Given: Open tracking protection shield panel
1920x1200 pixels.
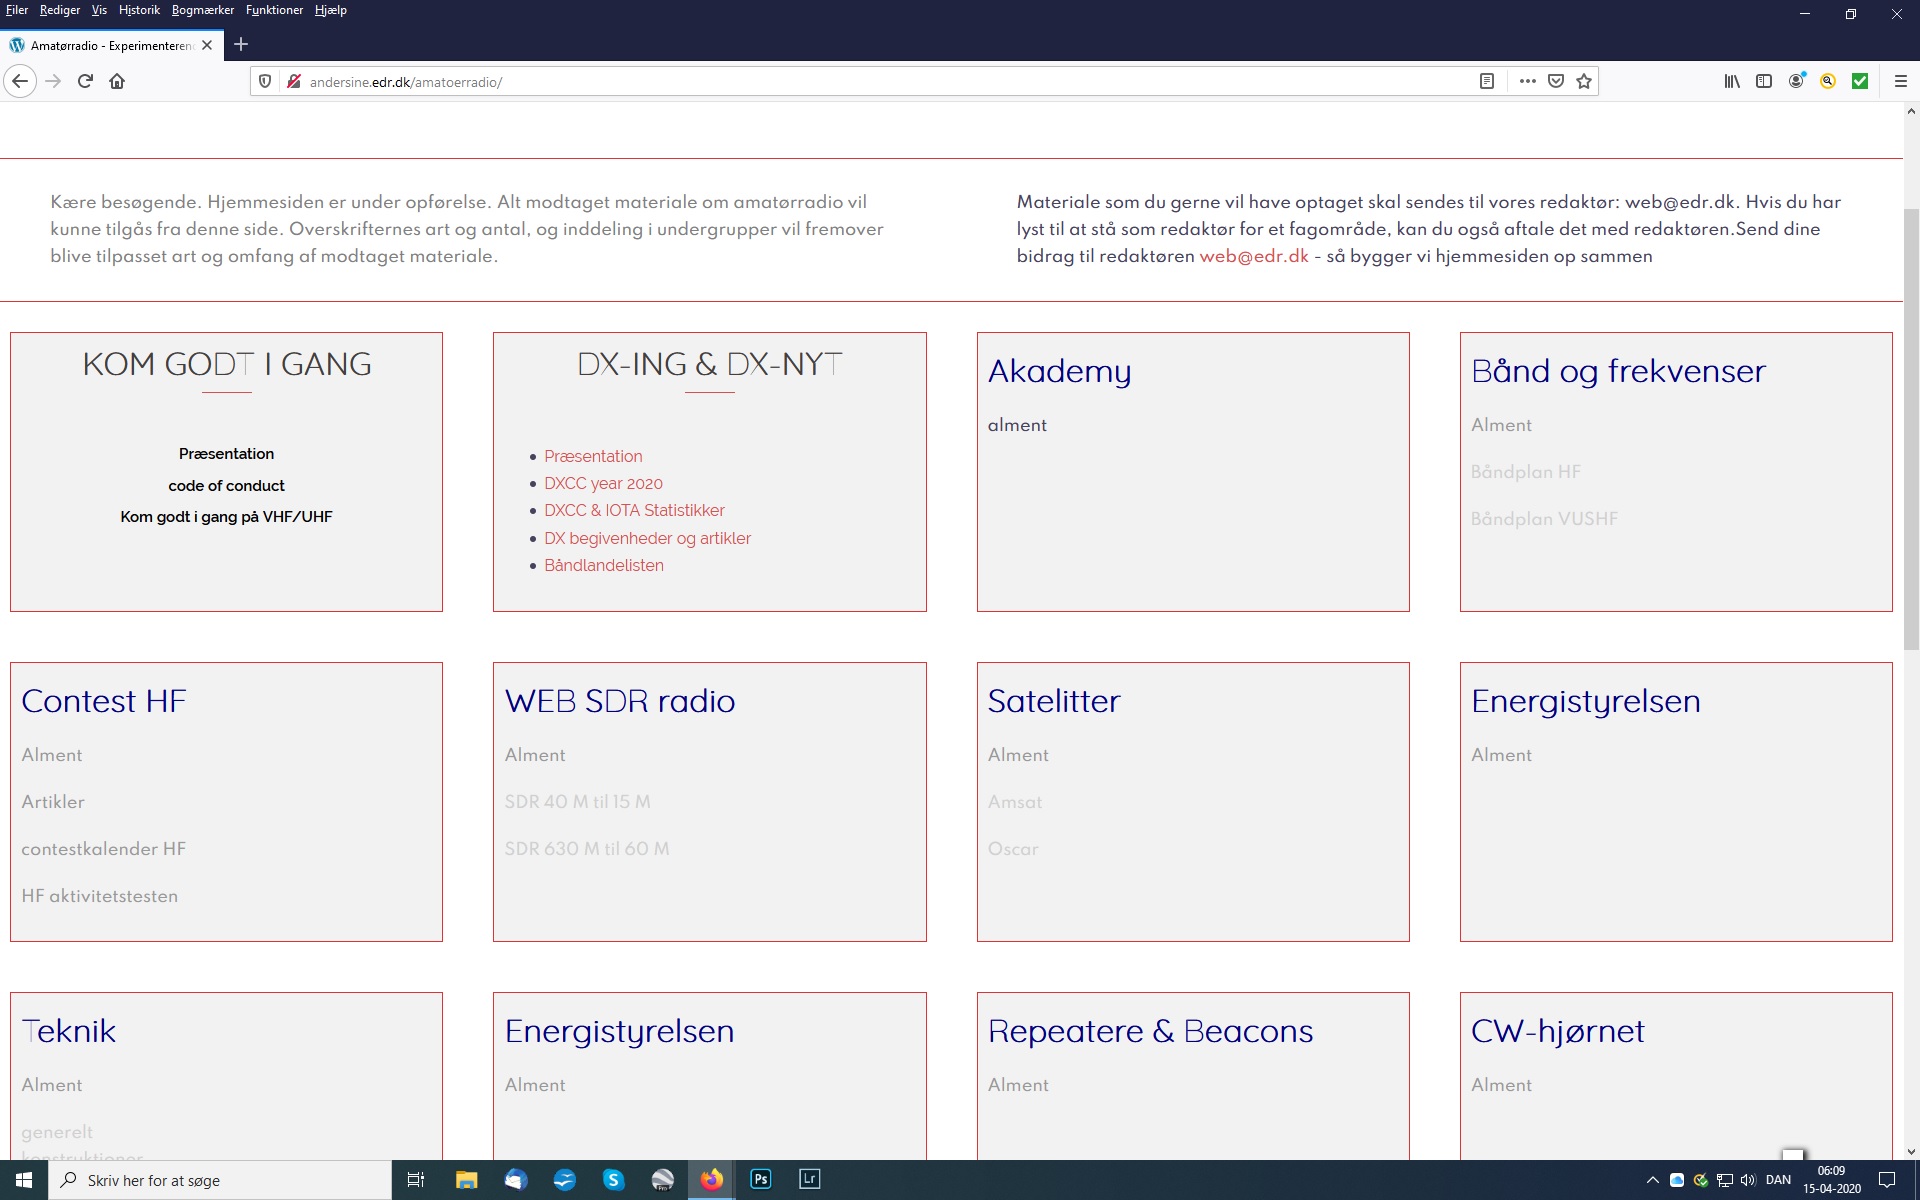Looking at the screenshot, I should 265,81.
